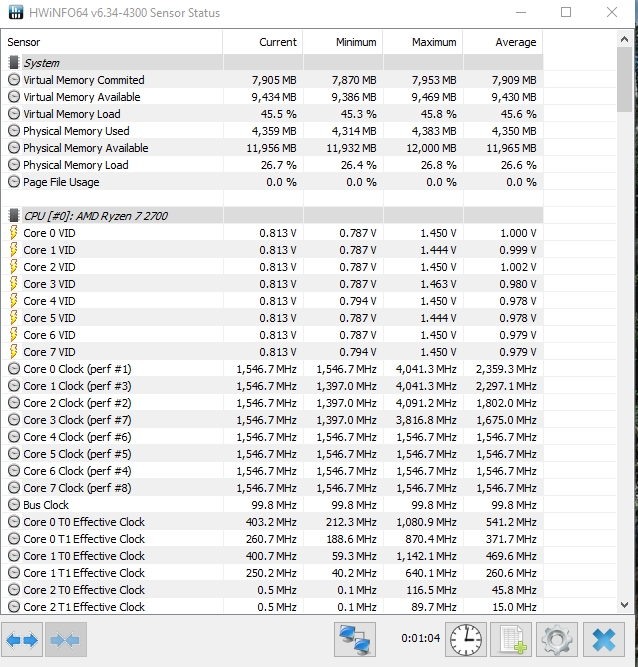
Task: Open the network remote monitoring icon
Action: point(355,640)
